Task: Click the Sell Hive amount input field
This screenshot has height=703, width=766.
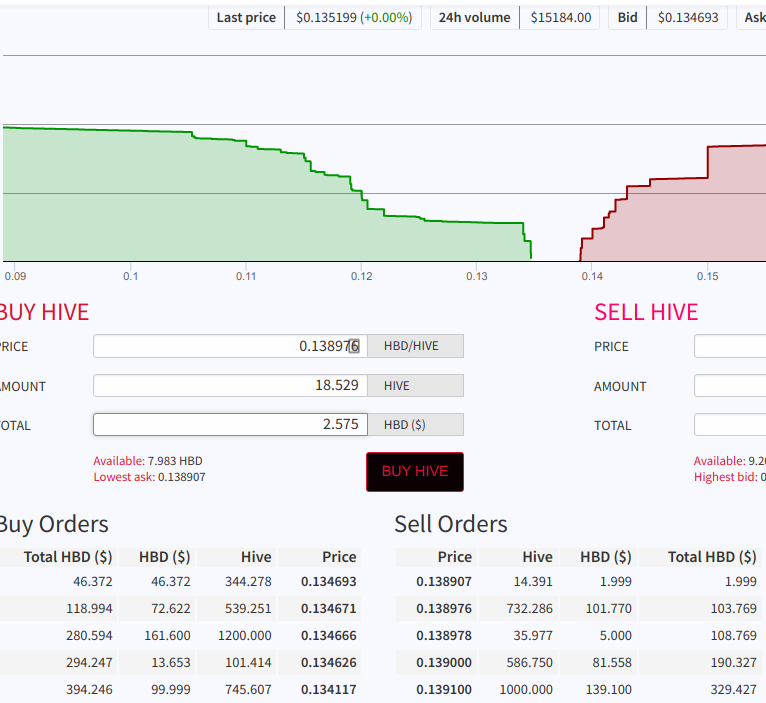Action: (730, 385)
